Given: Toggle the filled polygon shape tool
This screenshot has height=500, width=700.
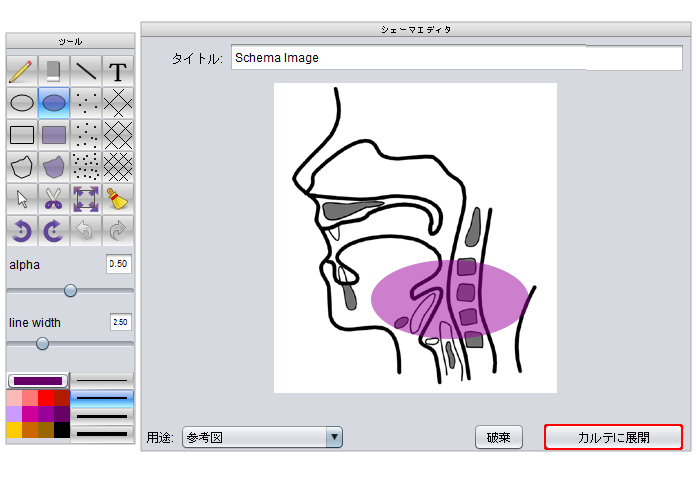Looking at the screenshot, I should [x=54, y=167].
